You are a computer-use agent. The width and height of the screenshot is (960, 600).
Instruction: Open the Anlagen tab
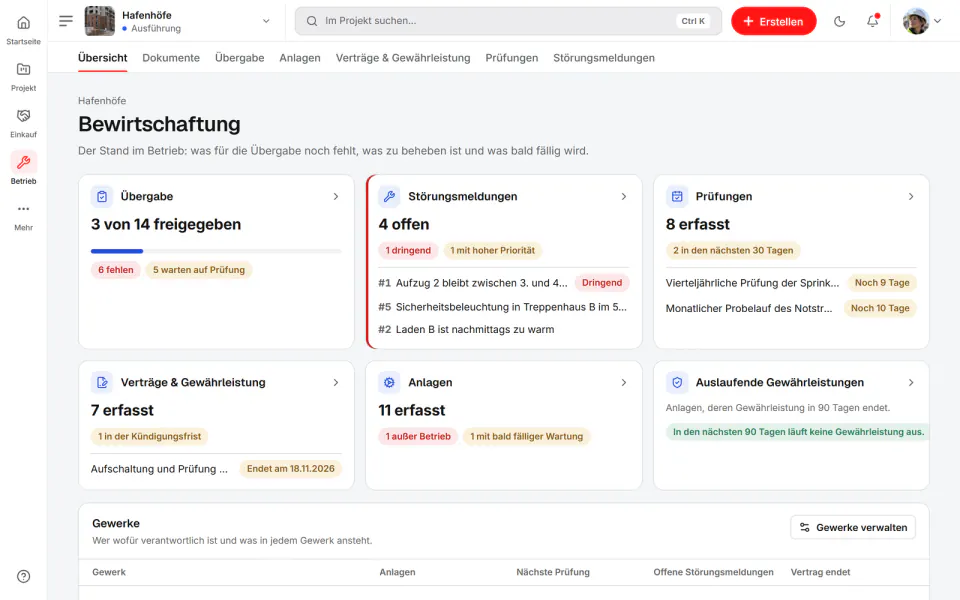pos(300,58)
